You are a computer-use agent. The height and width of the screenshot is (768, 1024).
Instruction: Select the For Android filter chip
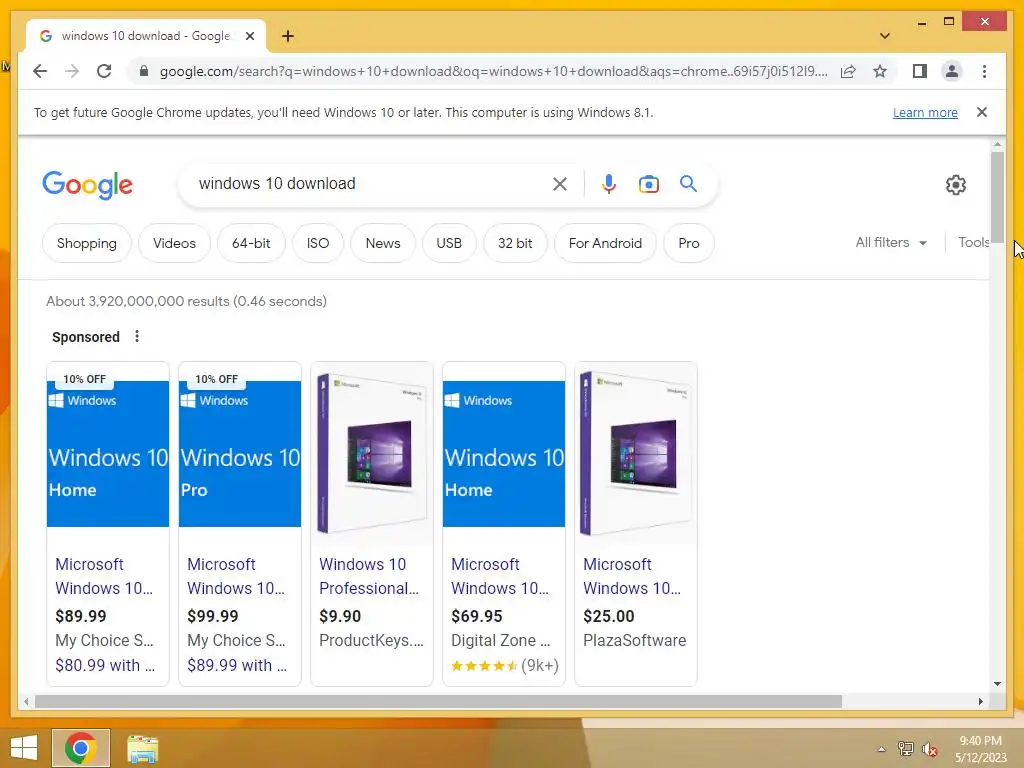click(x=605, y=243)
